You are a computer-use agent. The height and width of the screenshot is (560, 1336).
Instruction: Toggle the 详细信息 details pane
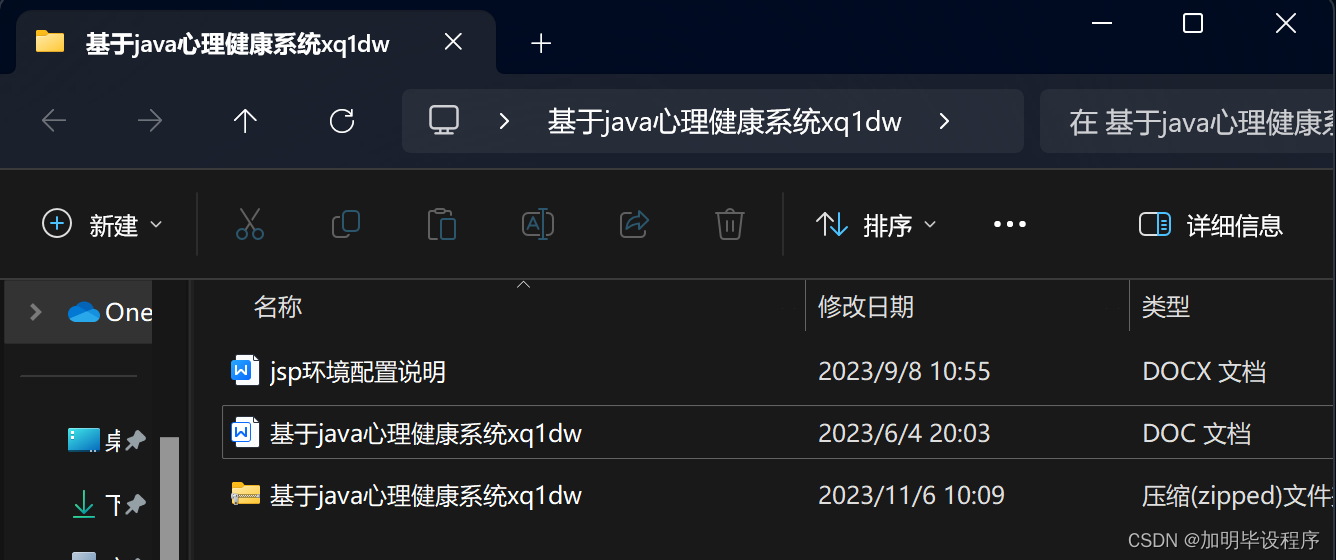1211,225
